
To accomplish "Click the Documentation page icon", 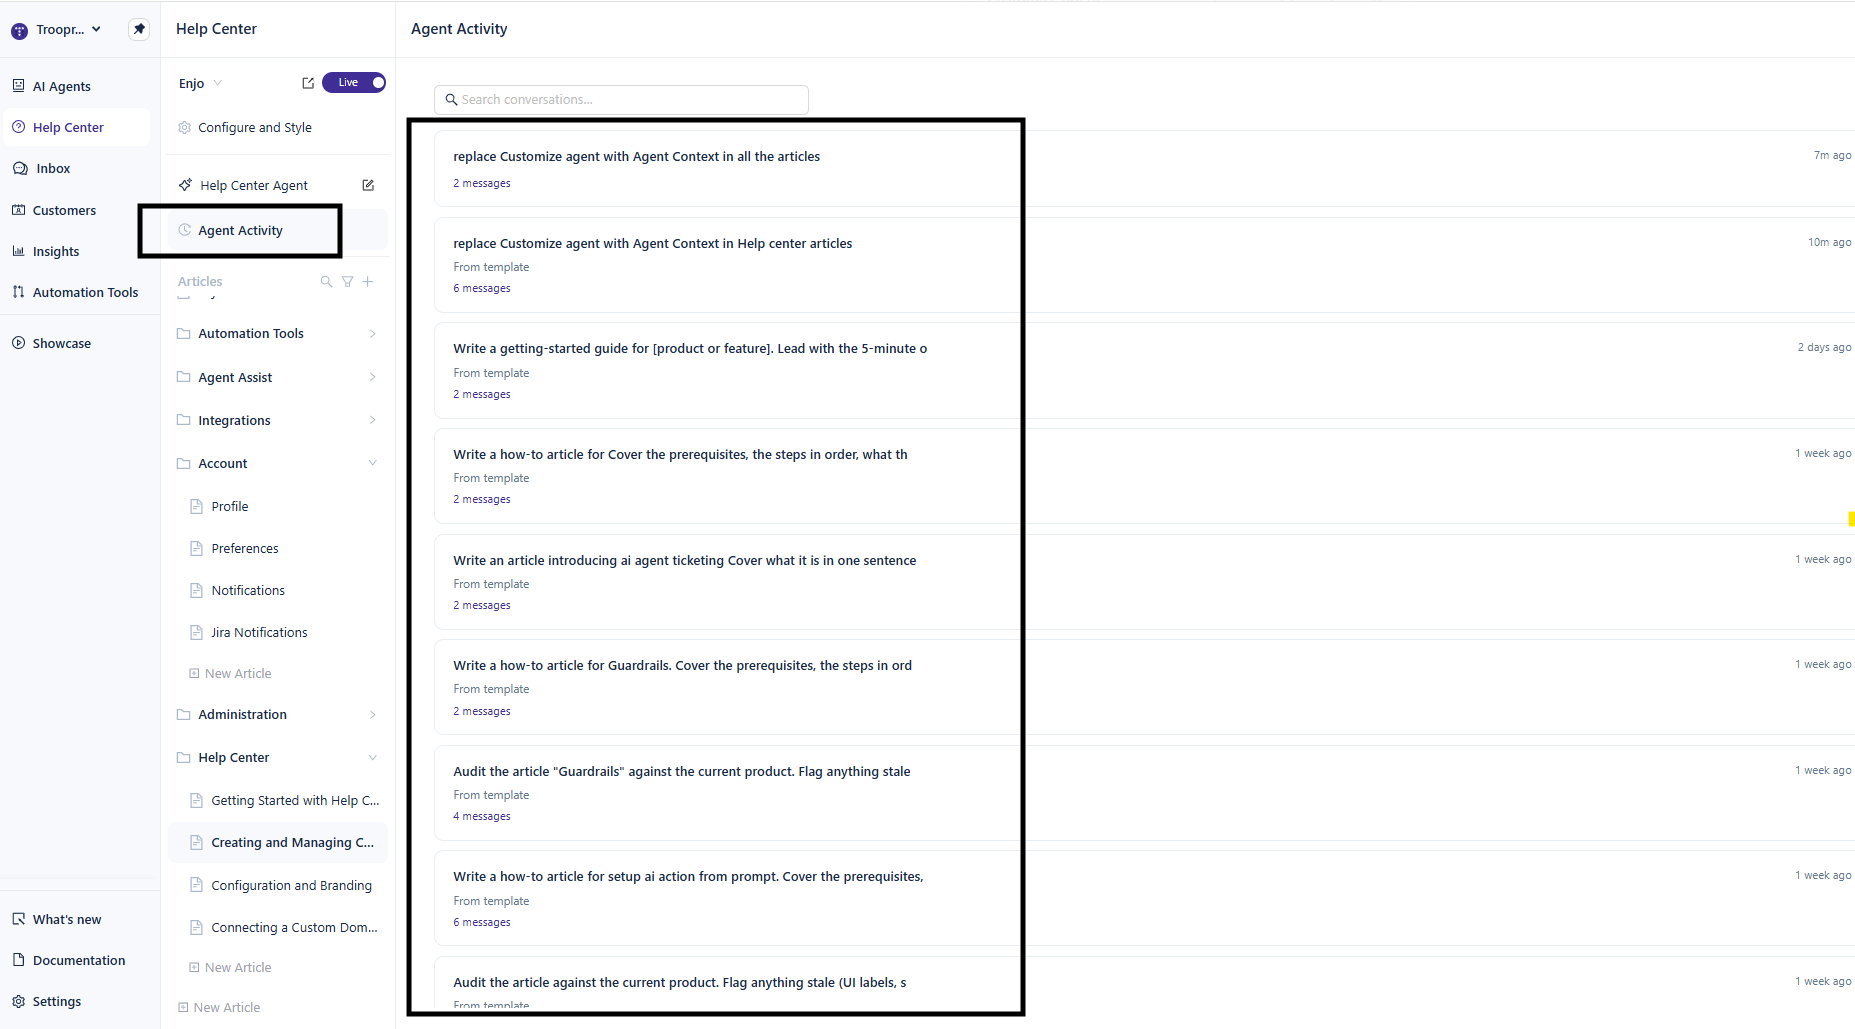I will point(19,960).
